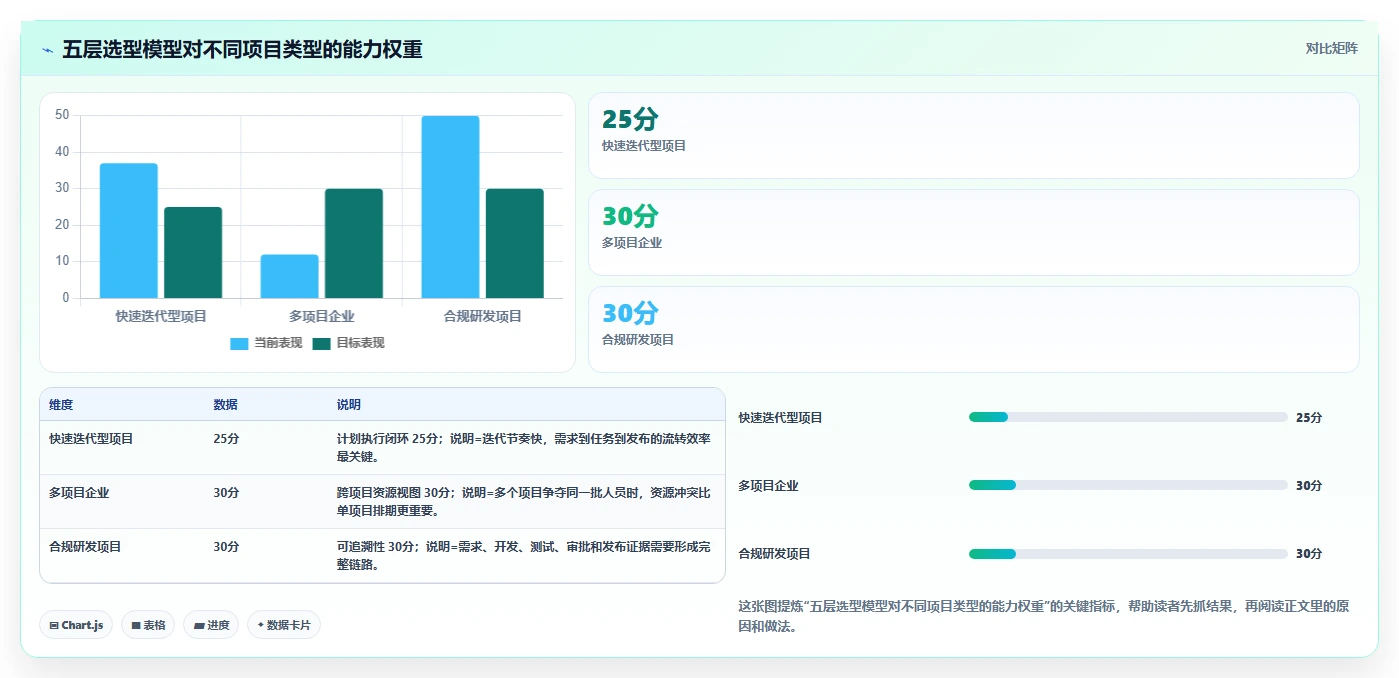Click the 进度 tag chip
The height and width of the screenshot is (678, 1399).
pos(211,625)
